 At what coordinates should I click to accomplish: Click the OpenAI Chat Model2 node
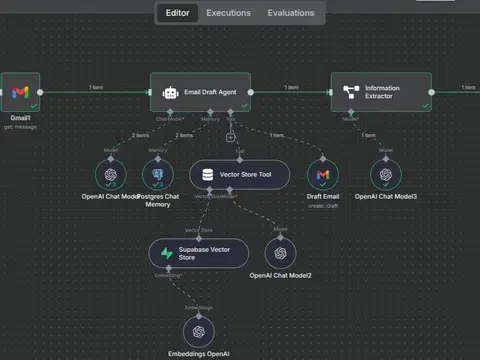tap(280, 253)
